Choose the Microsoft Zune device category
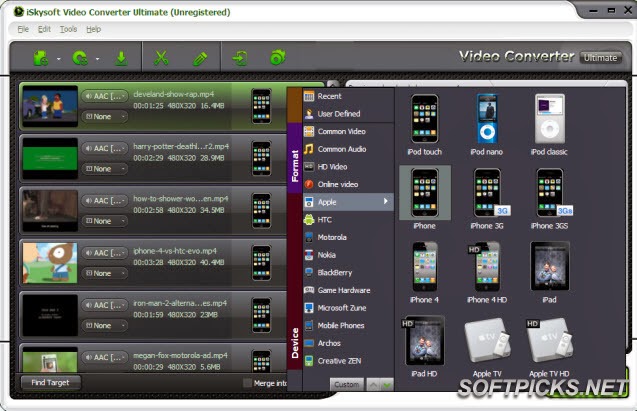The height and width of the screenshot is (411, 637). click(349, 308)
